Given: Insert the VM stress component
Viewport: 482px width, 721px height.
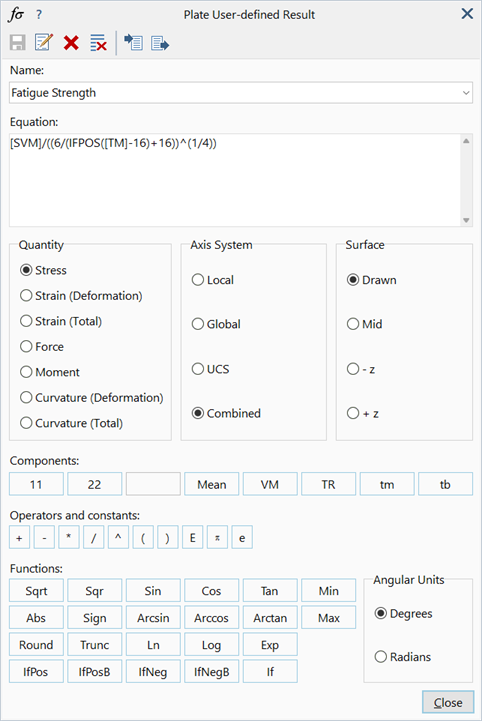Looking at the screenshot, I should click(270, 484).
